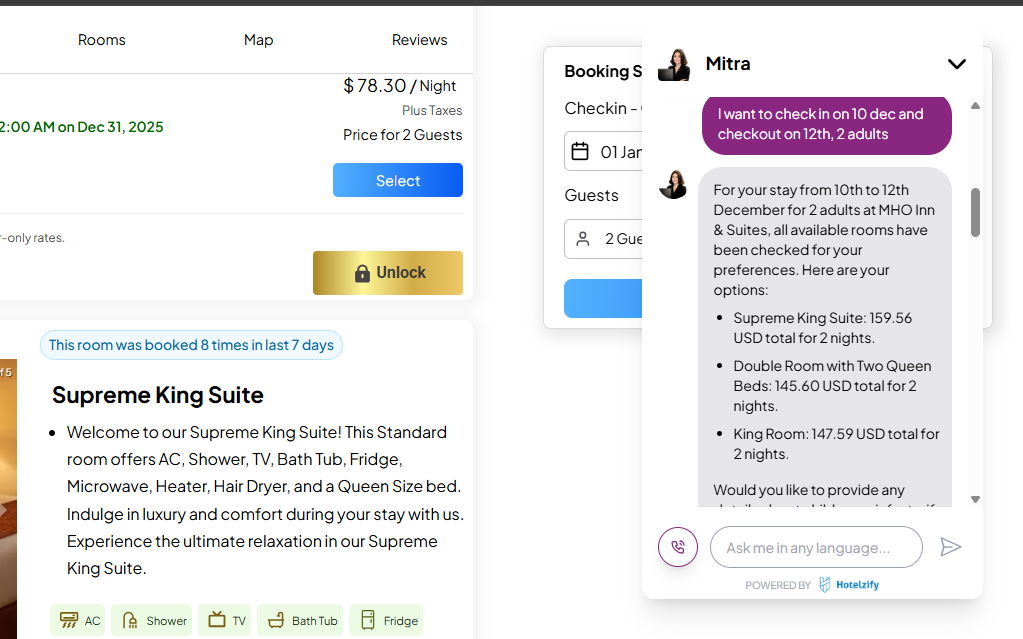
Task: Click the Shower amenity icon
Action: 129,621
